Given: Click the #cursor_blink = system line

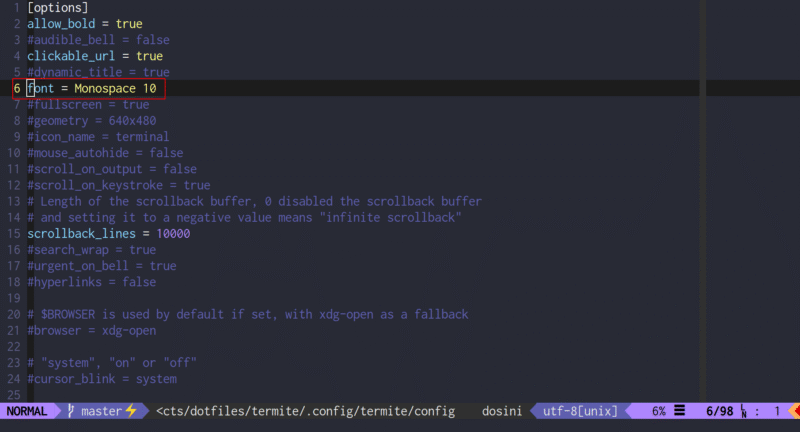Looking at the screenshot, I should pos(102,379).
